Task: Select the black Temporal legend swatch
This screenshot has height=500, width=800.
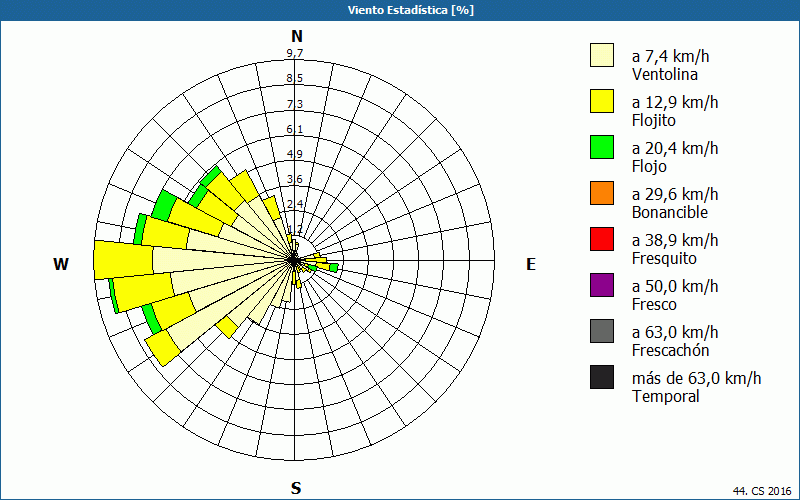Action: coord(601,377)
